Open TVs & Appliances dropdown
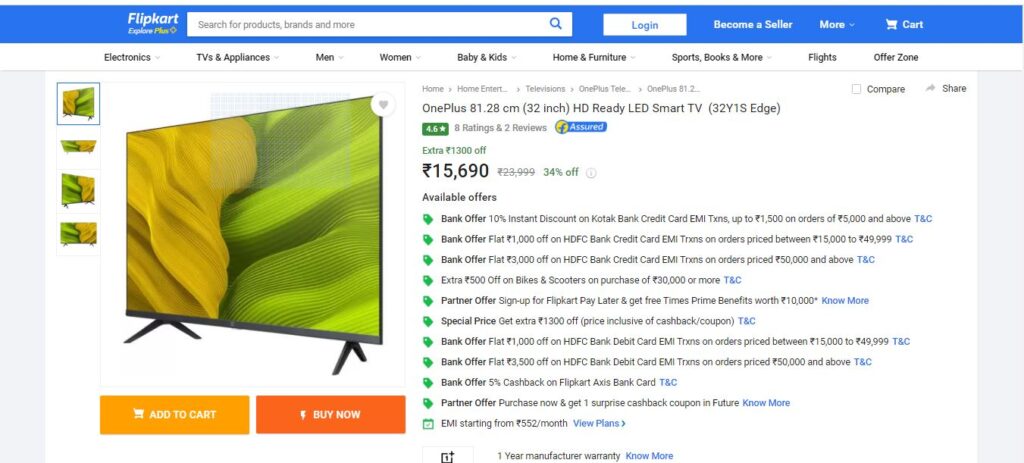Viewport: 1024px width, 463px height. click(x=238, y=57)
